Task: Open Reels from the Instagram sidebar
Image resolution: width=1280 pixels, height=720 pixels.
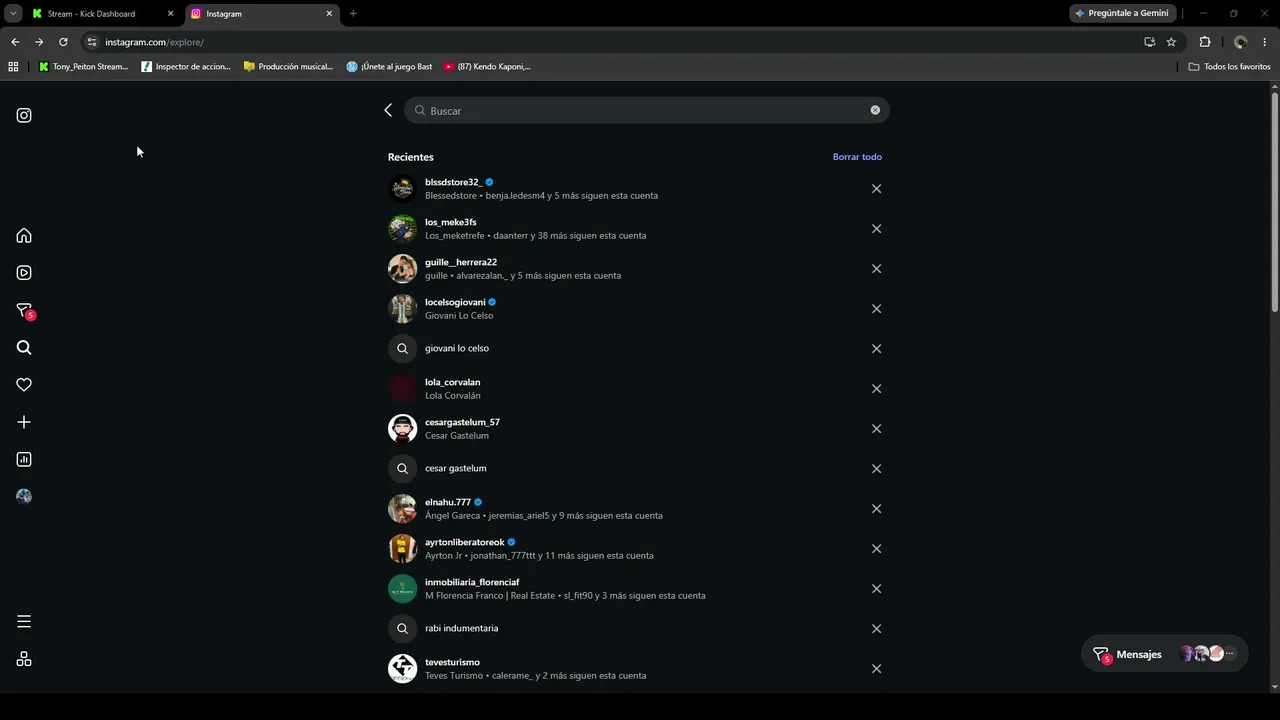Action: tap(24, 273)
